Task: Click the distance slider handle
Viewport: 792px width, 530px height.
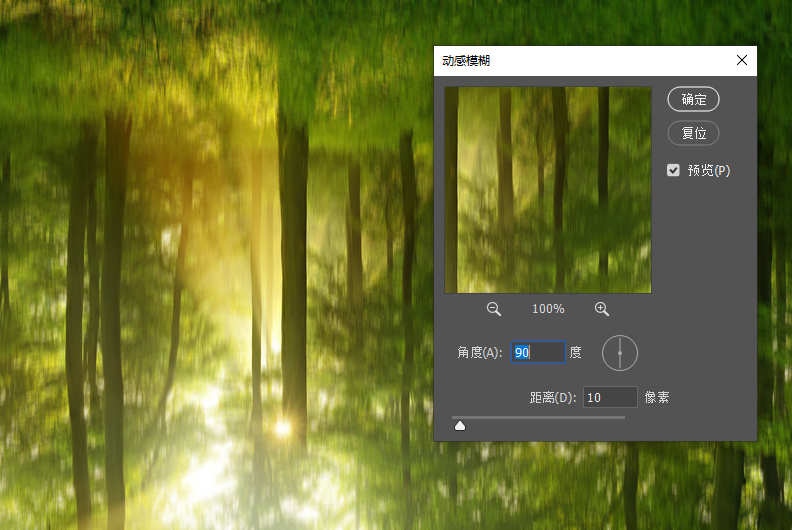Action: (x=460, y=426)
